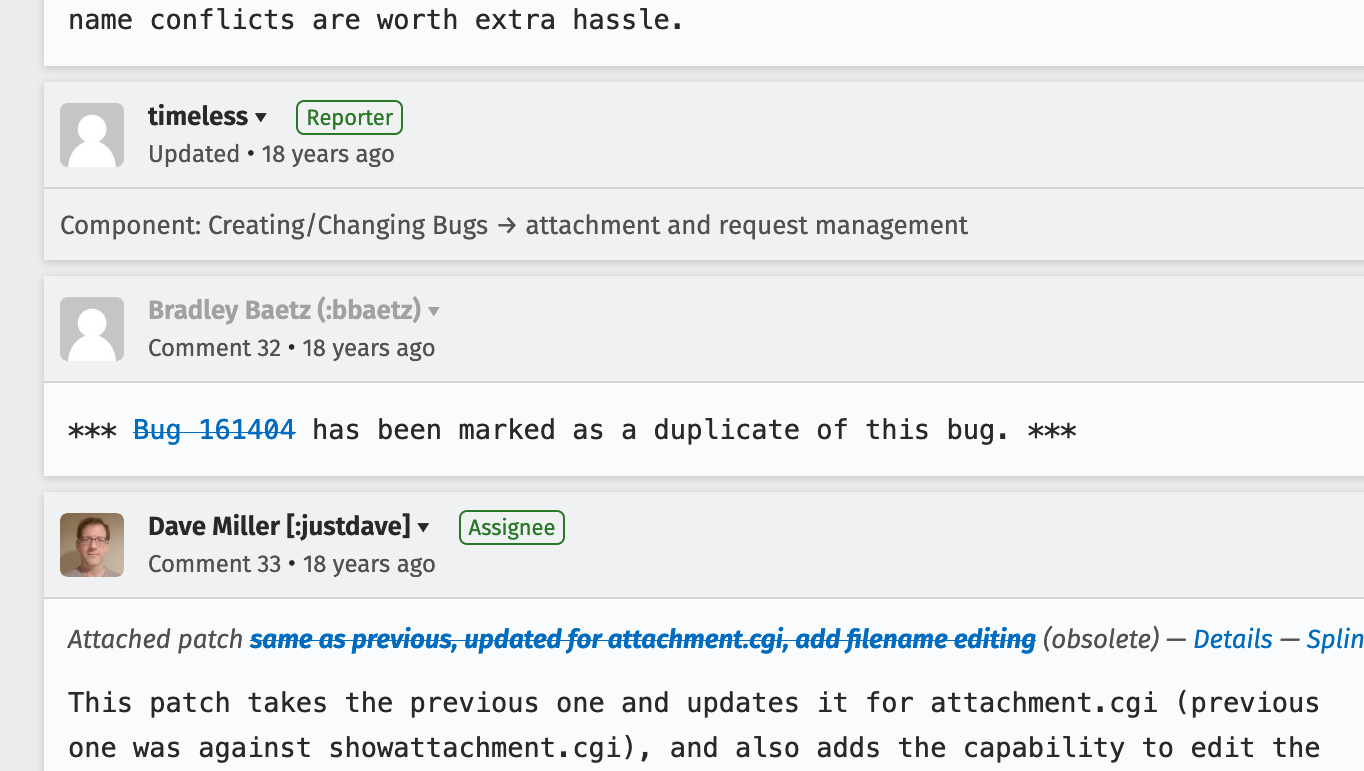1364x771 pixels.
Task: Click the timeless username
Action: pyautogui.click(x=198, y=116)
